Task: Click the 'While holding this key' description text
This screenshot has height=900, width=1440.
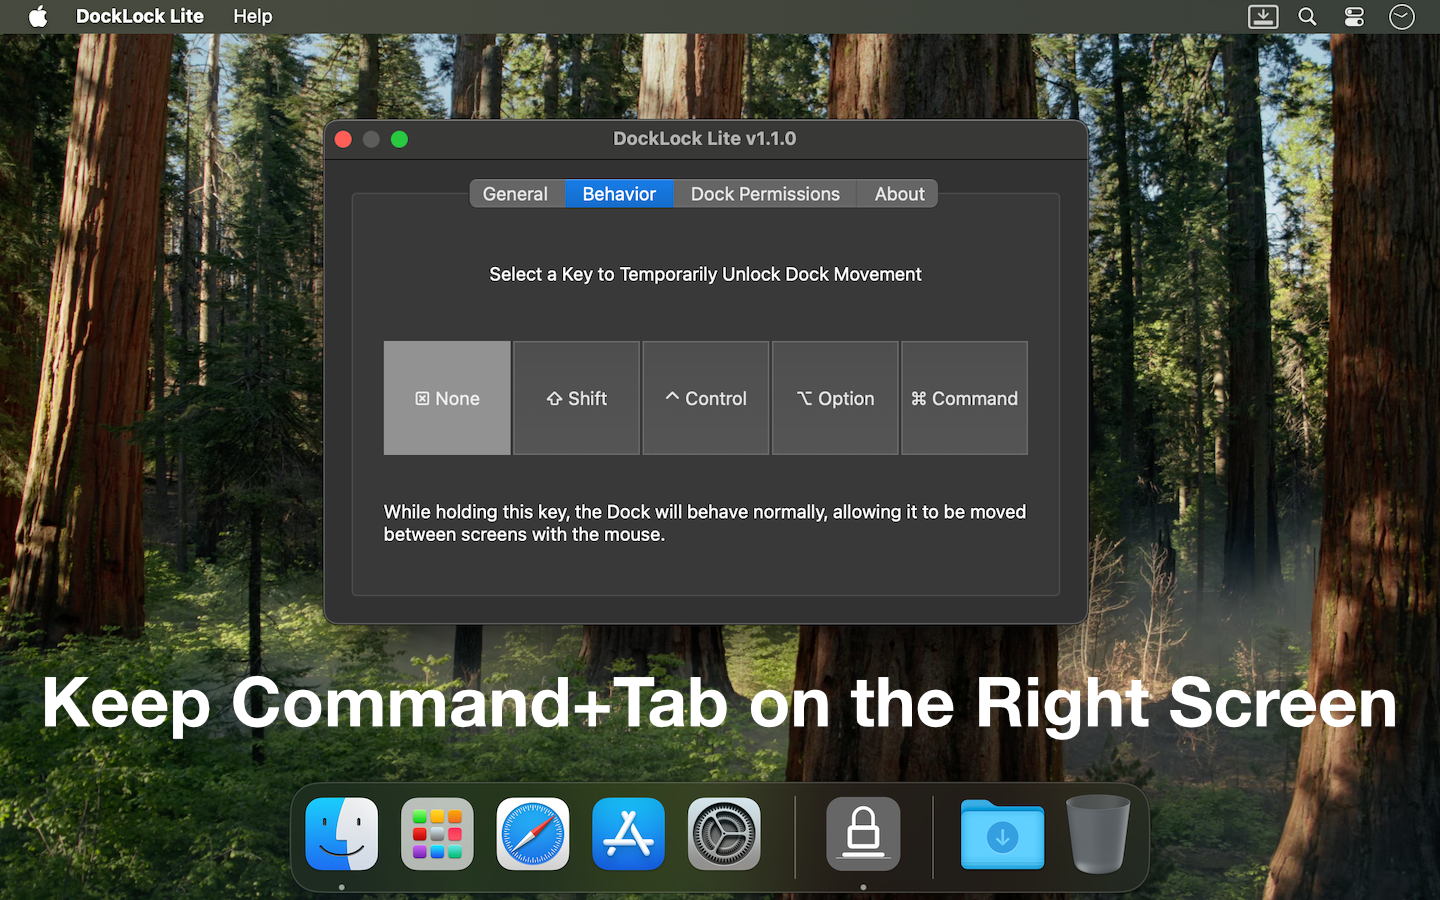Action: pos(705,523)
